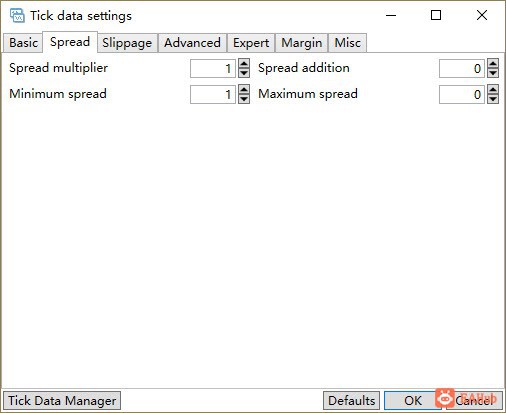This screenshot has width=506, height=413.
Task: Click into the Spread multiplier input field
Action: pyautogui.click(x=213, y=68)
